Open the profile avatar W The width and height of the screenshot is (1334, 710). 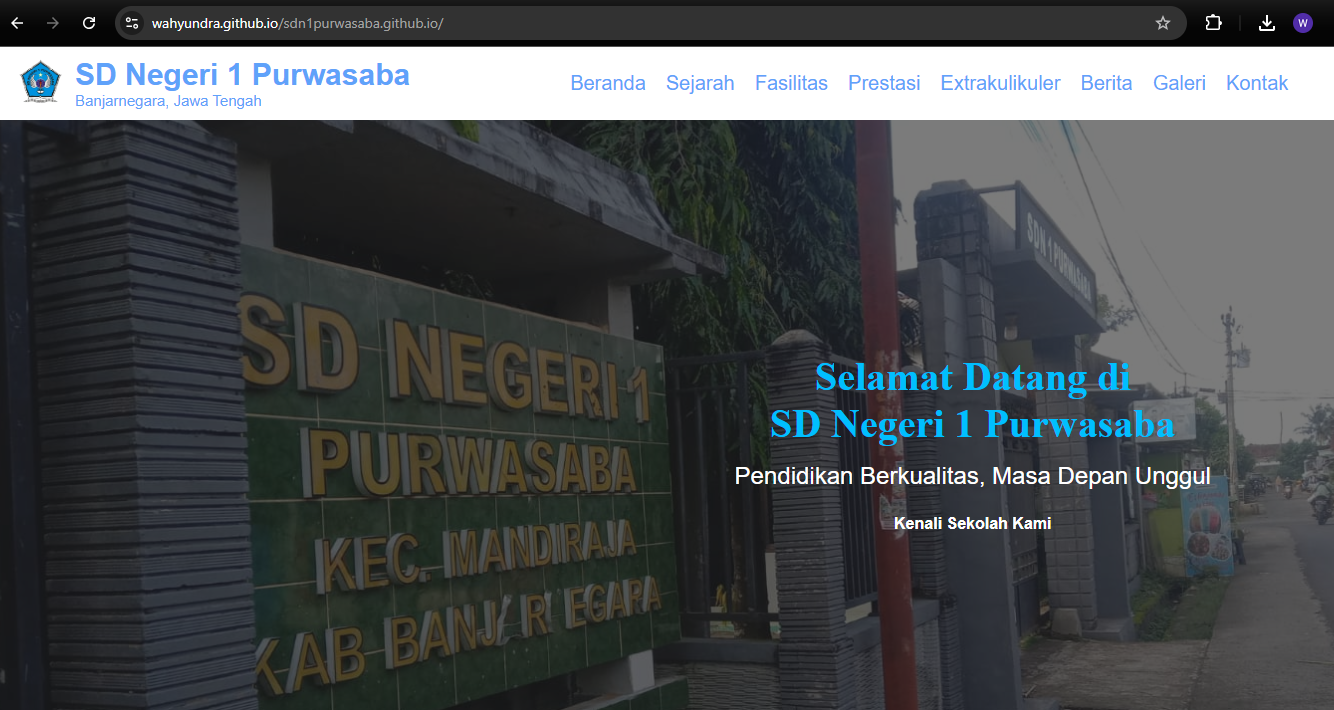1303,23
